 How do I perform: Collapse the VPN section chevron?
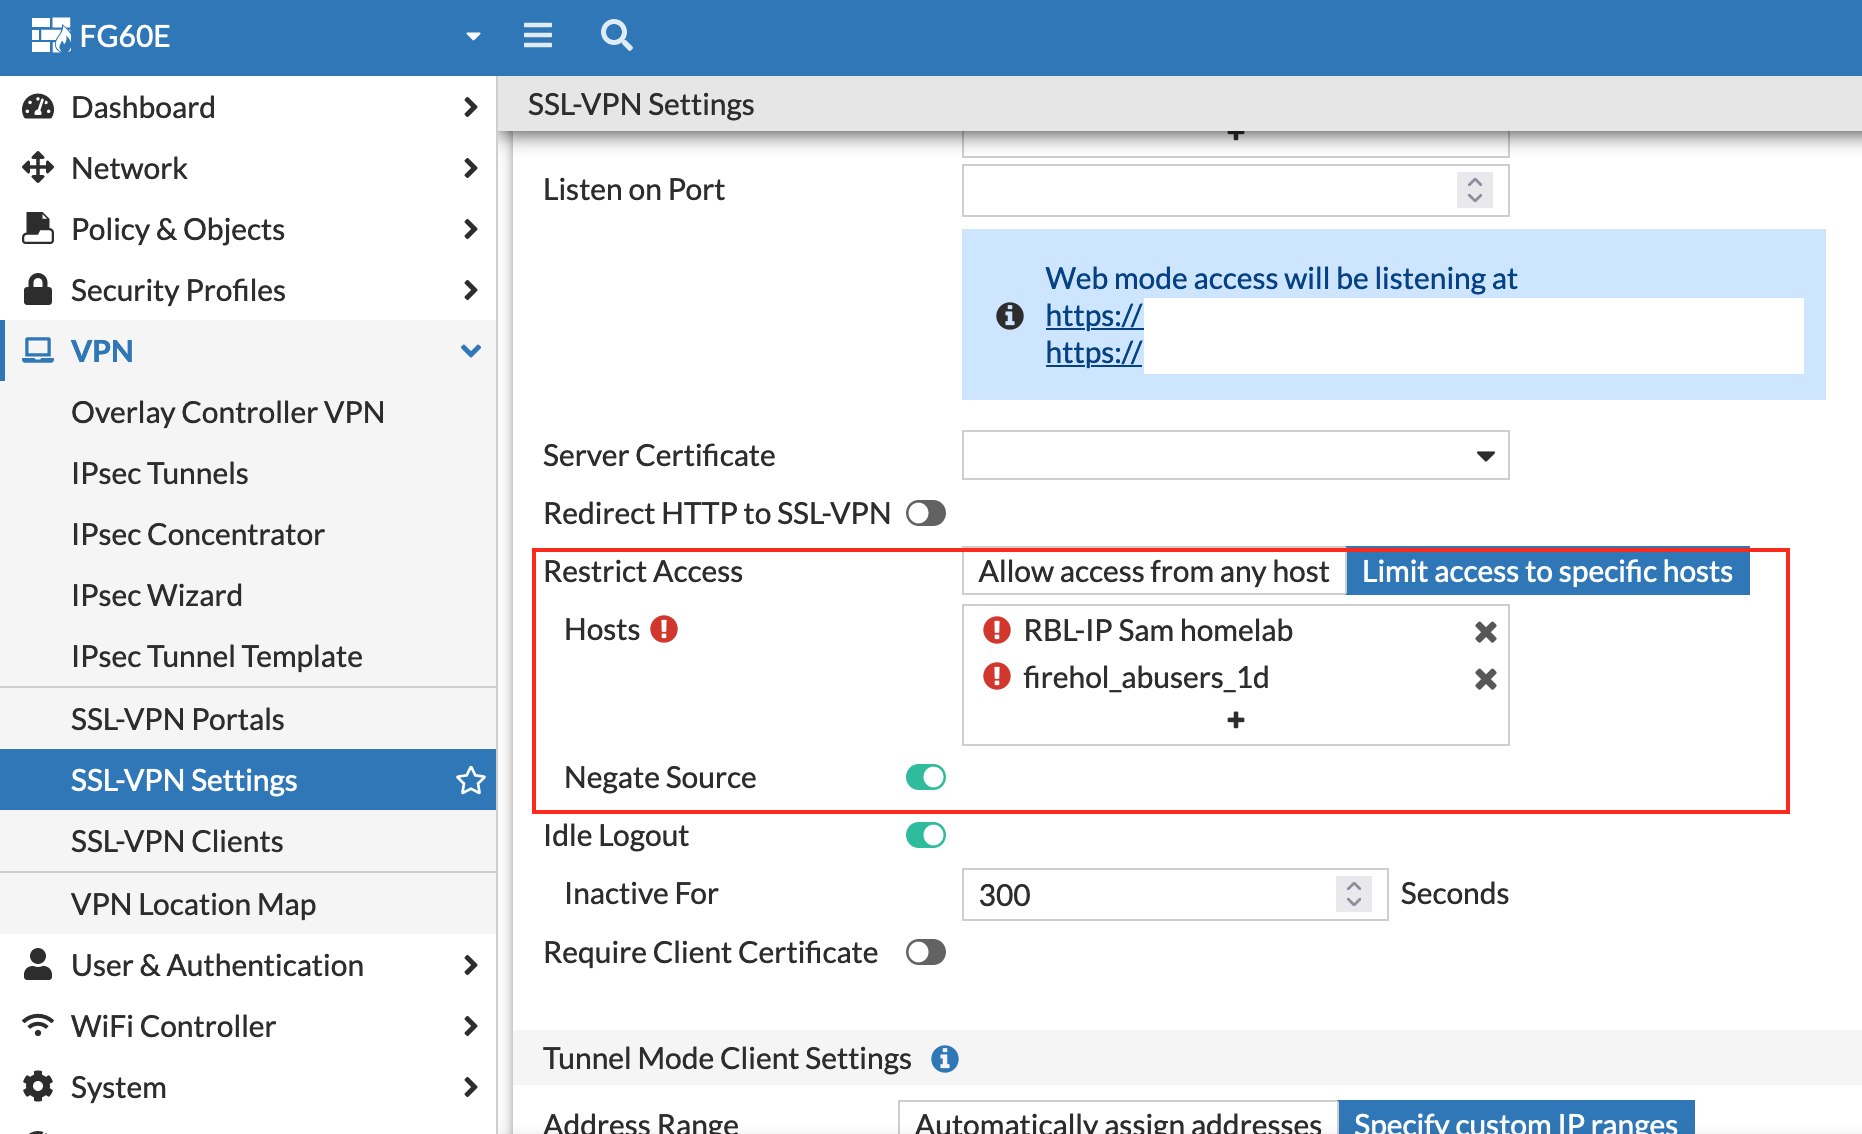click(x=470, y=350)
